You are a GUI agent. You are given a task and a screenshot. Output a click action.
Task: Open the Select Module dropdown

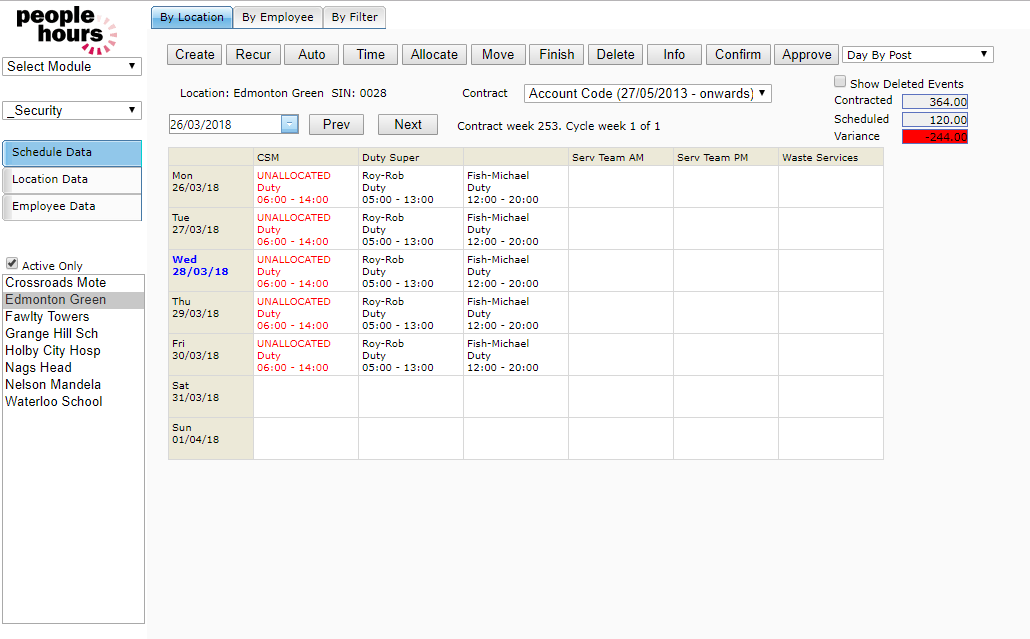(72, 67)
